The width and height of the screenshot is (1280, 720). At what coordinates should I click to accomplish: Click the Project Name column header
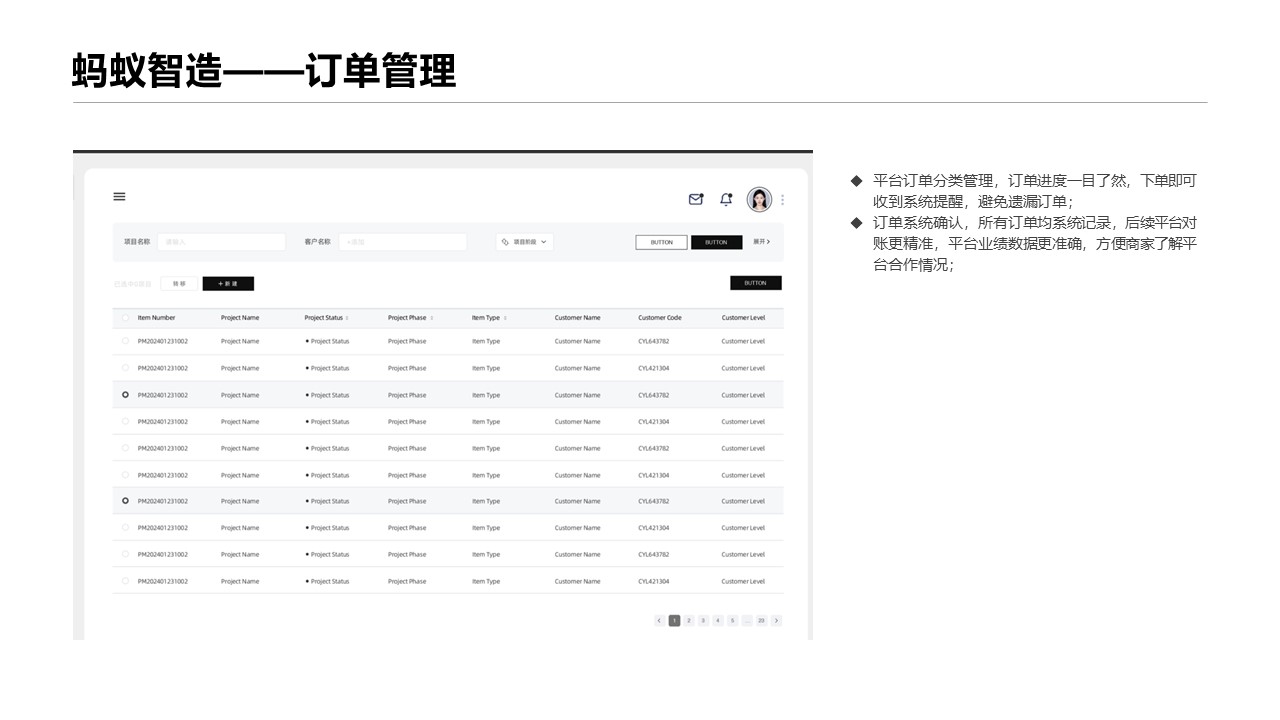click(x=240, y=318)
